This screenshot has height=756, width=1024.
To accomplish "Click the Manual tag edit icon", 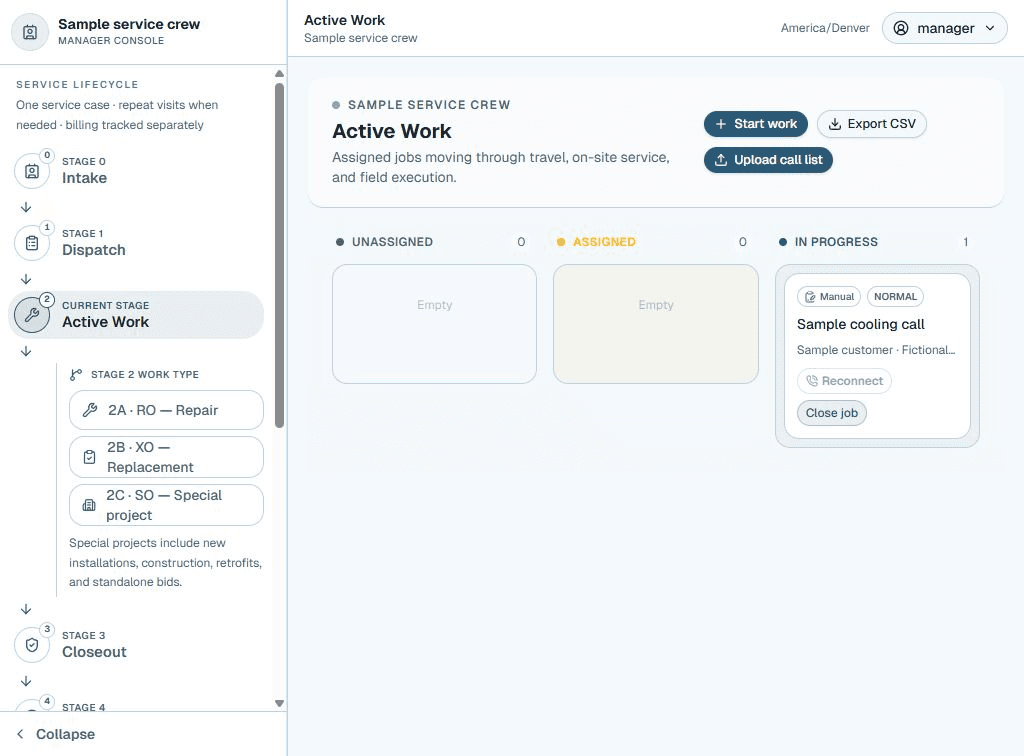I will (x=810, y=297).
